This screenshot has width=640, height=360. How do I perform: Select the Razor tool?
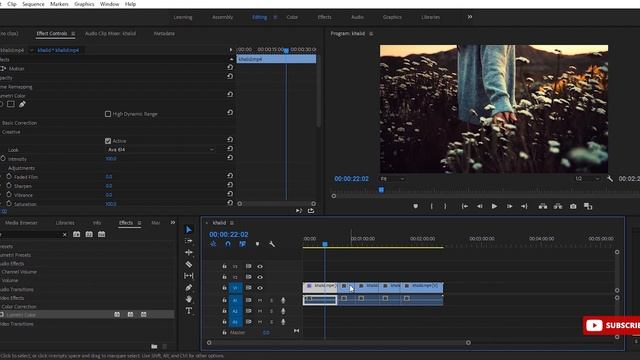[189, 264]
